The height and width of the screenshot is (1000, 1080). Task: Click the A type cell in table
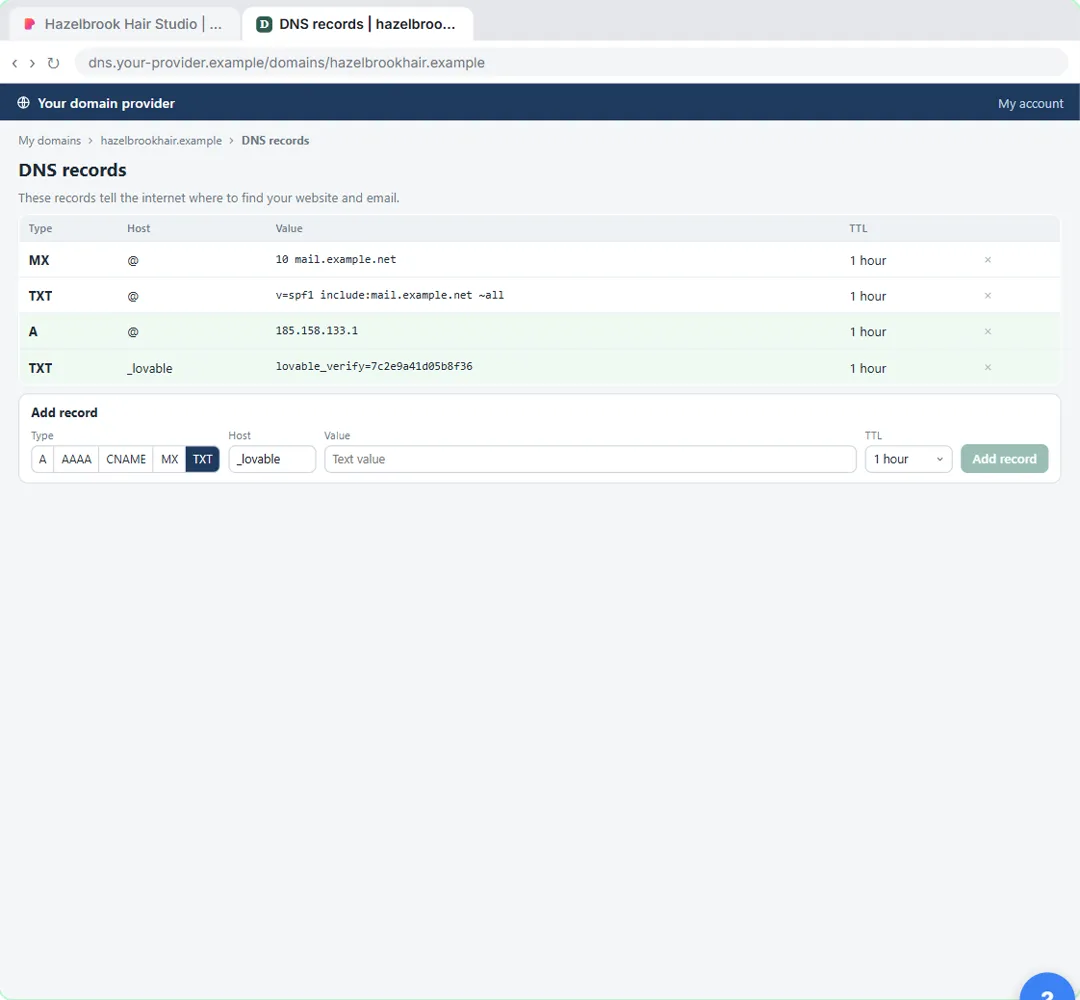(x=33, y=332)
